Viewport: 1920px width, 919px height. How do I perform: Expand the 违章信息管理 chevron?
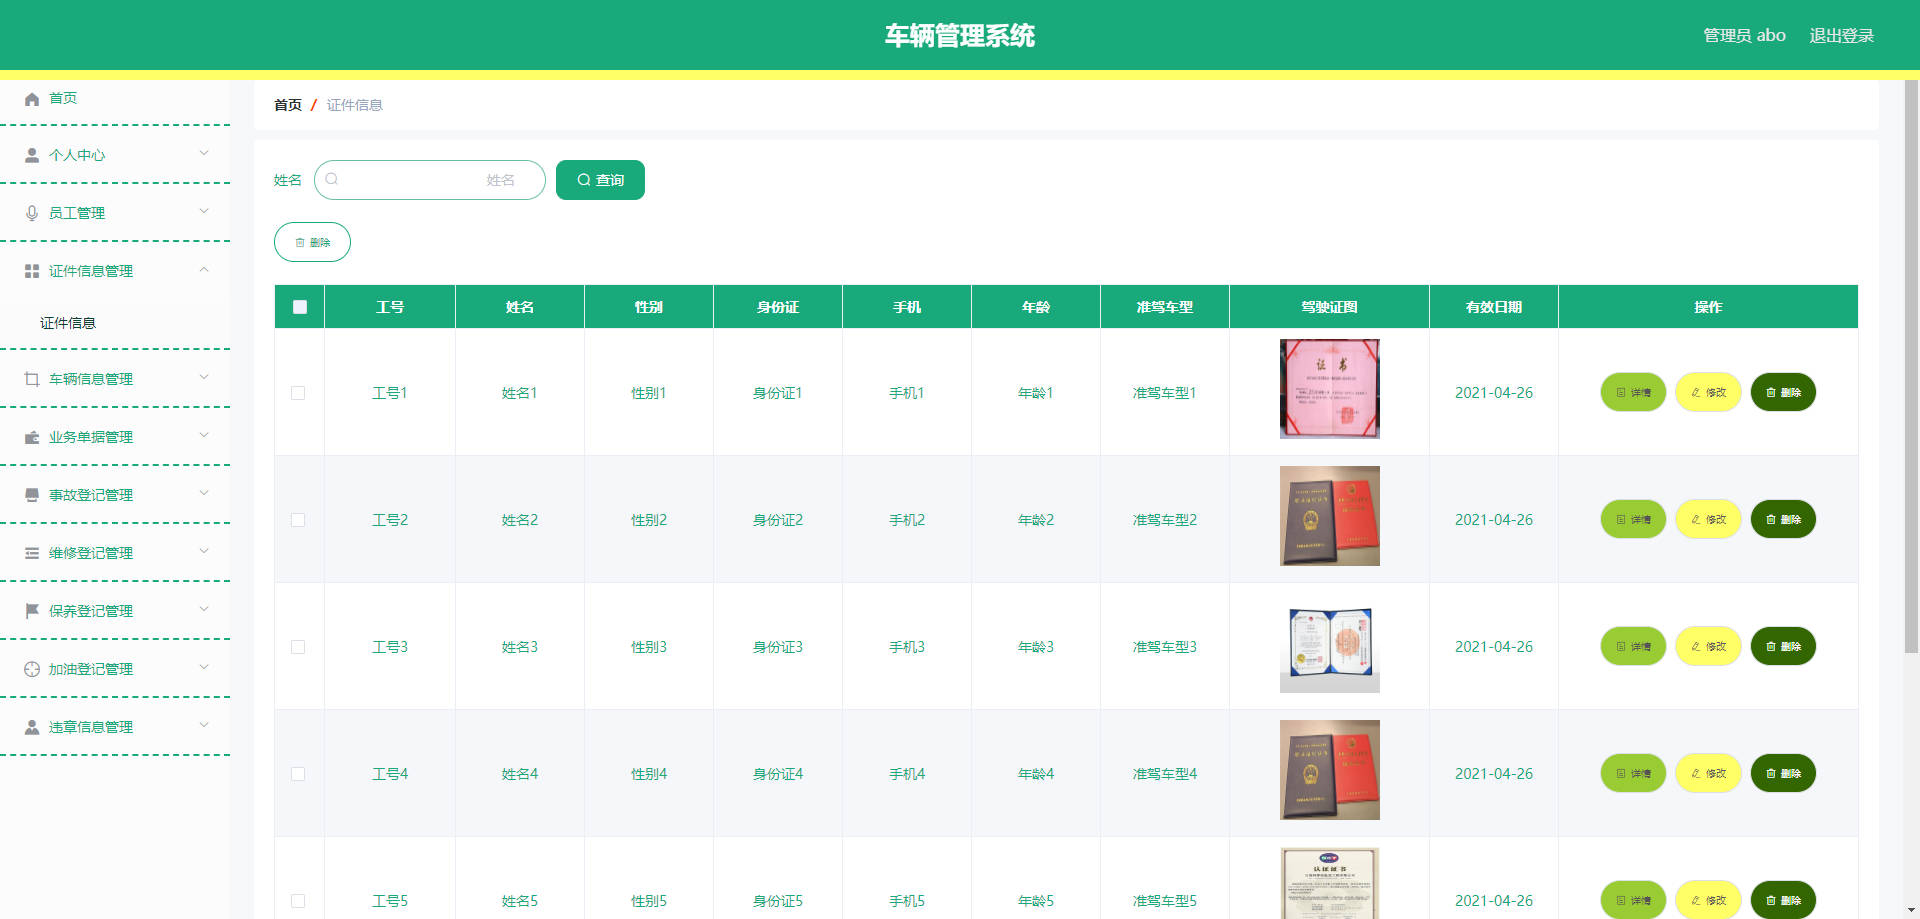point(204,725)
